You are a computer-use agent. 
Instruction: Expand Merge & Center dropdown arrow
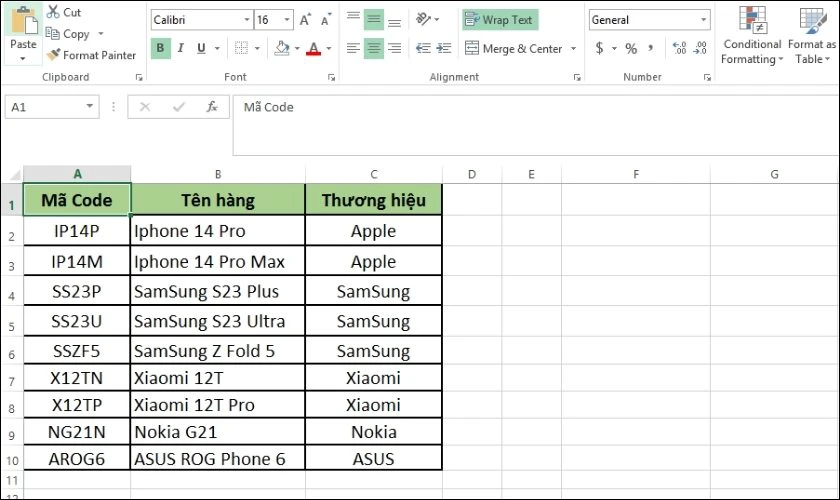[x=574, y=48]
